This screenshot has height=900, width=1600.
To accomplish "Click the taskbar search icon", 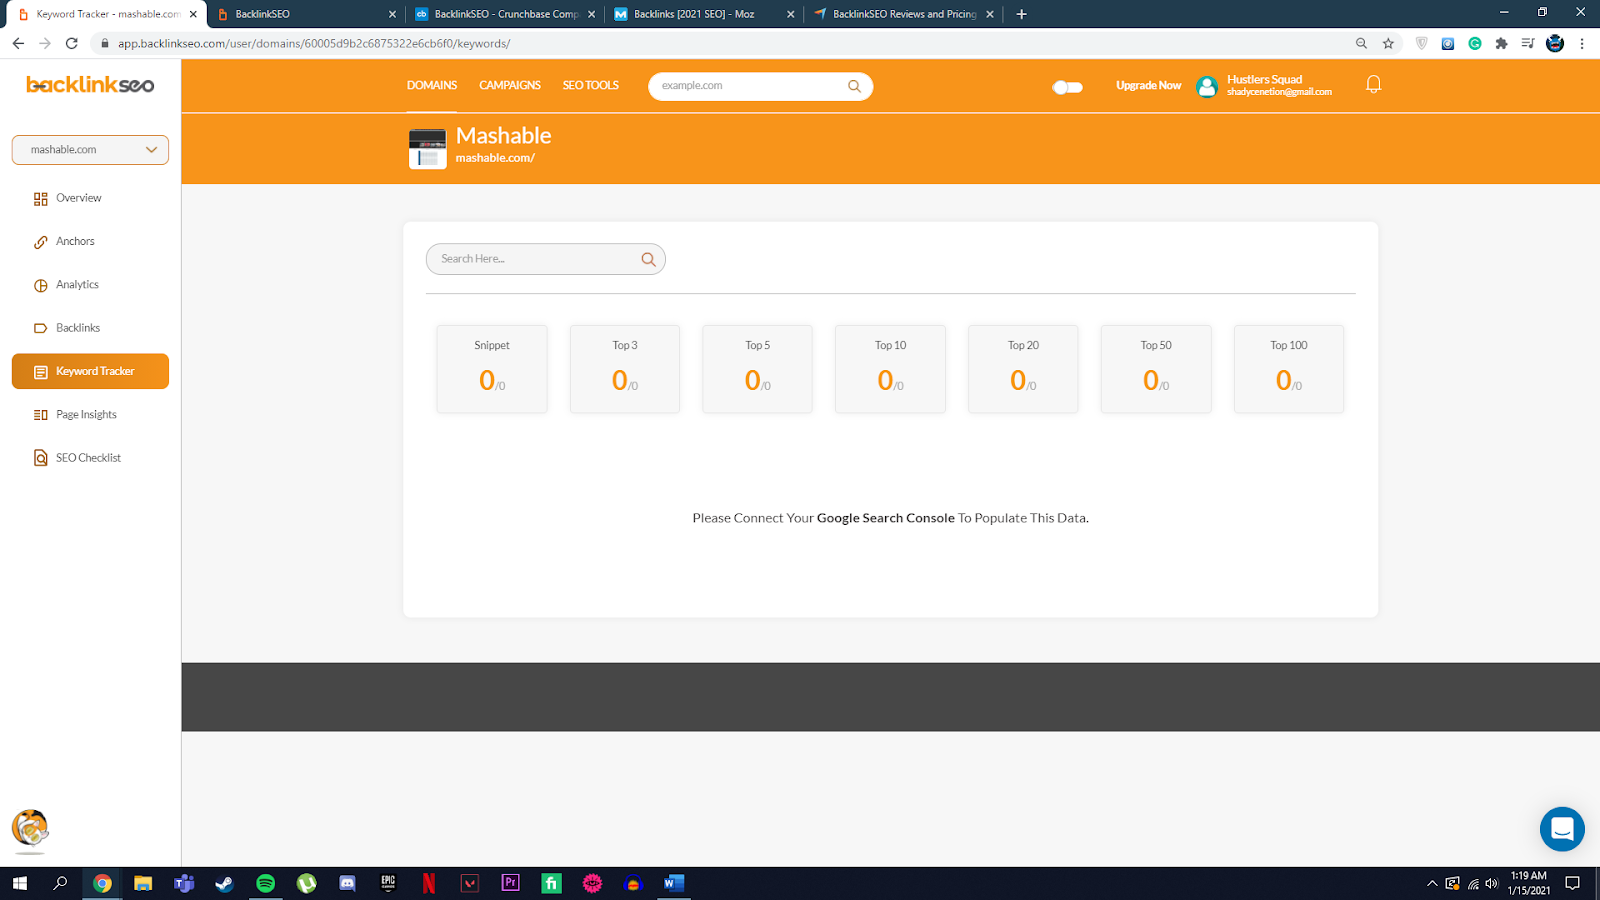I will click(61, 883).
